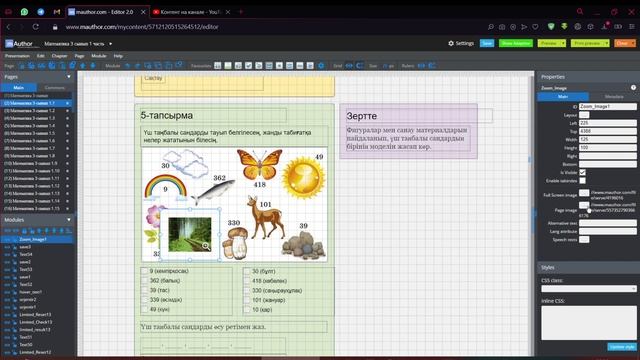Collapse the Modules panel arrow
Viewport: 640px width, 360px height.
pos(69,220)
